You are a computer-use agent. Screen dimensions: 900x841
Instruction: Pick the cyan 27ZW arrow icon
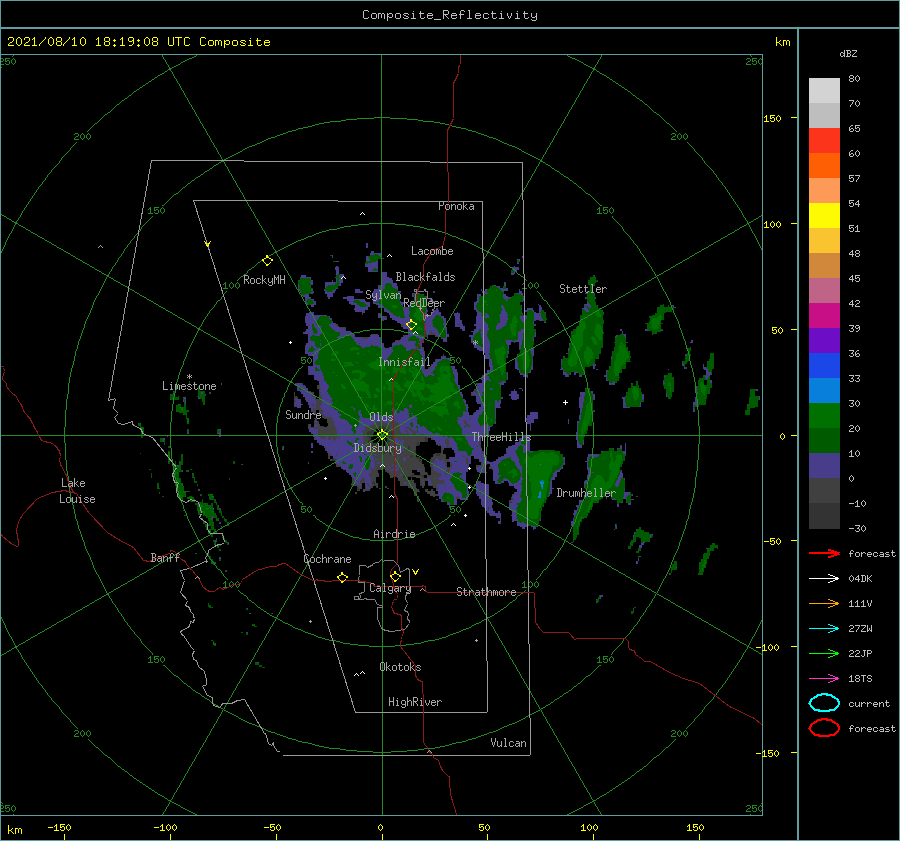(824, 629)
